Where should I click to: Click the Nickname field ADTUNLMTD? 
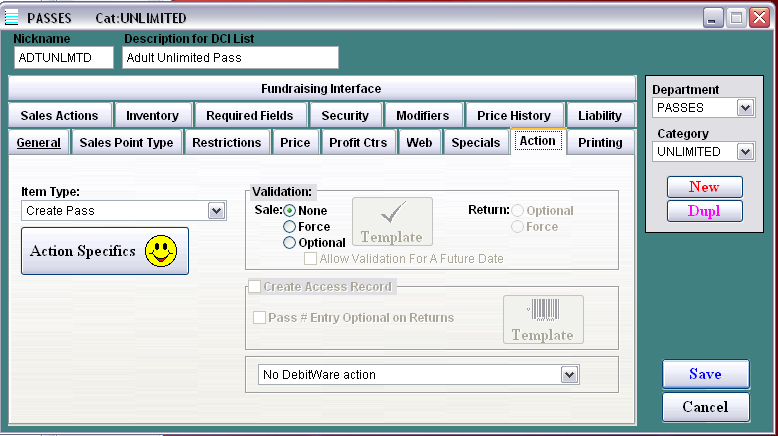[x=64, y=58]
